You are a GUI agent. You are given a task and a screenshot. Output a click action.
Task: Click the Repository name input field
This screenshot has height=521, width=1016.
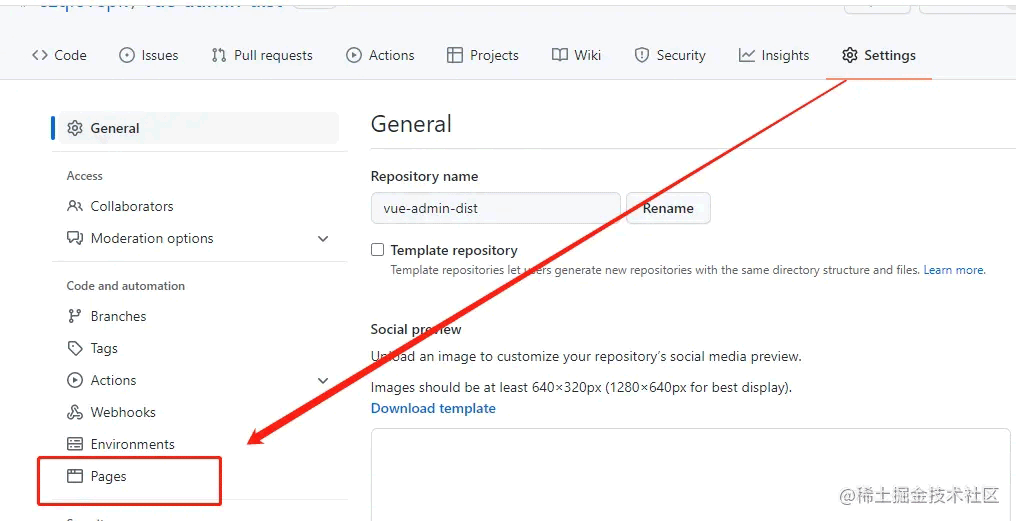(x=495, y=208)
